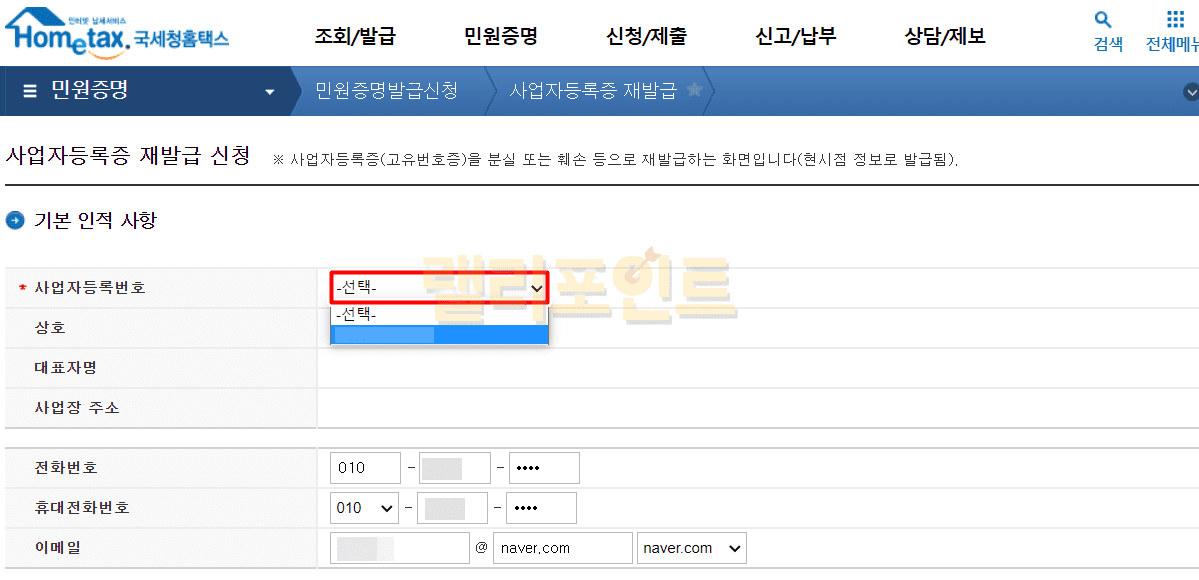Select the -선택- option in the open list
Screen dimensions: 1199x580
(440, 314)
